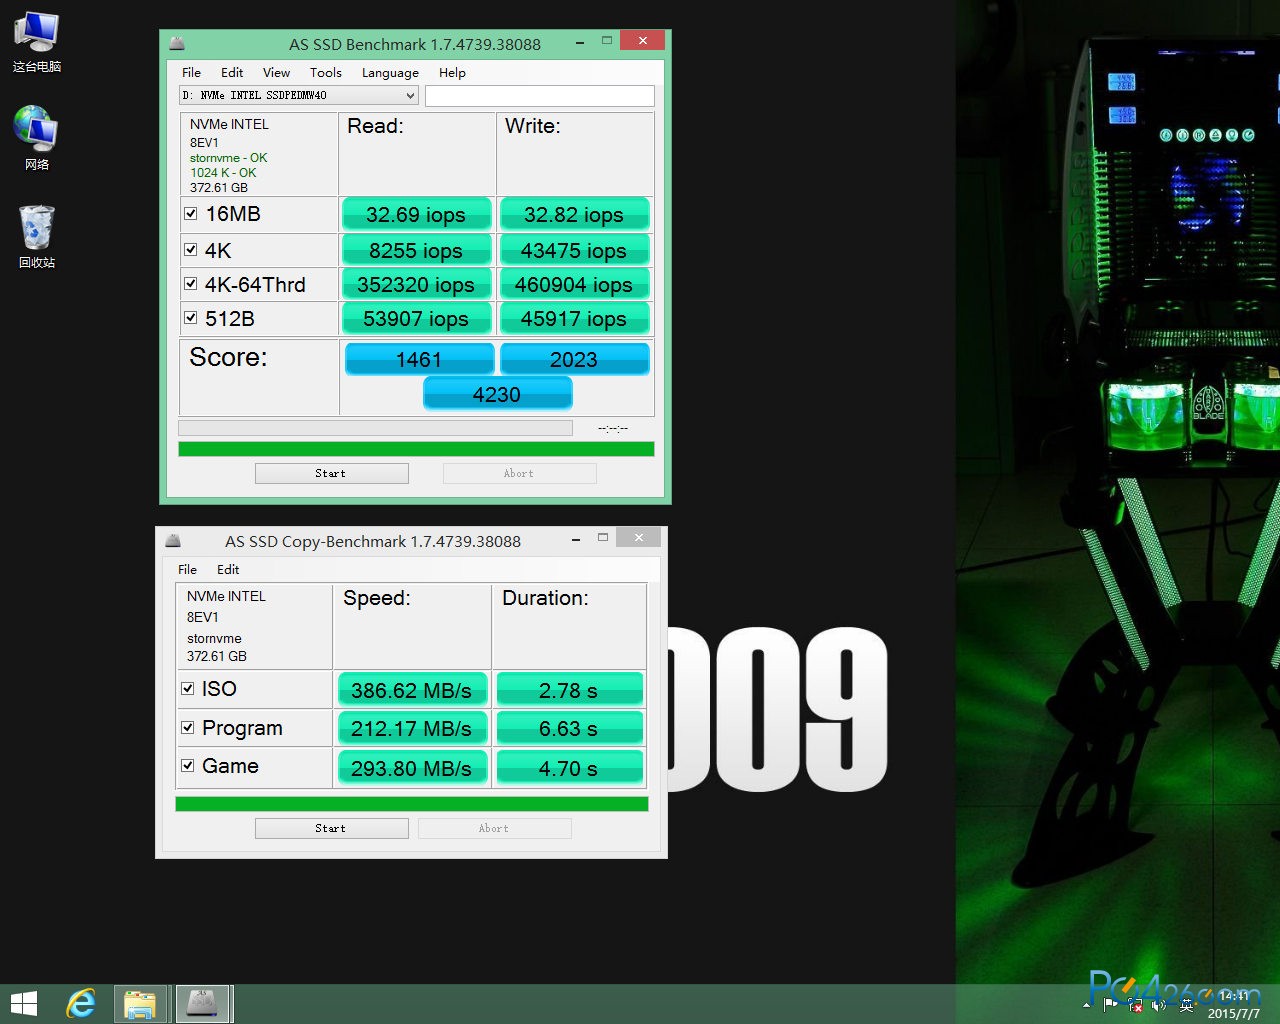Viewport: 1280px width, 1024px height.
Task: Click the Game duration 4.70 s
Action: pos(569,768)
